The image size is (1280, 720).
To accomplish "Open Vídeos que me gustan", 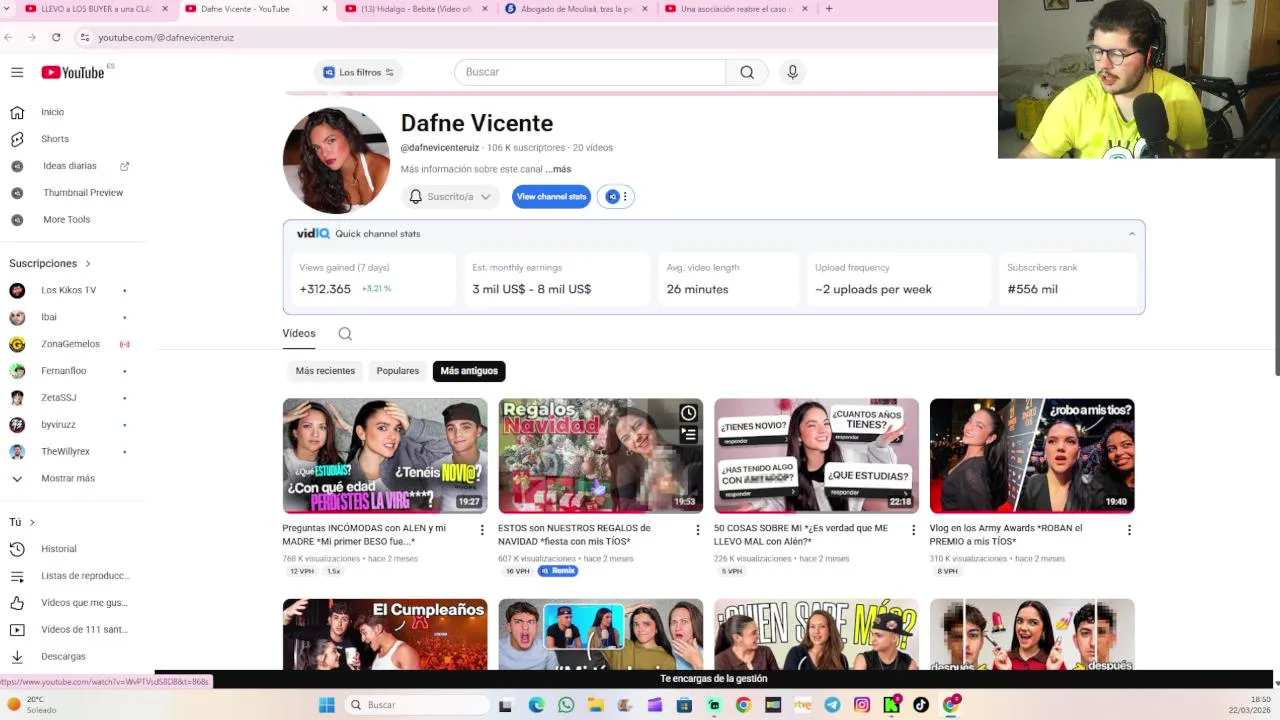I will [x=84, y=603].
